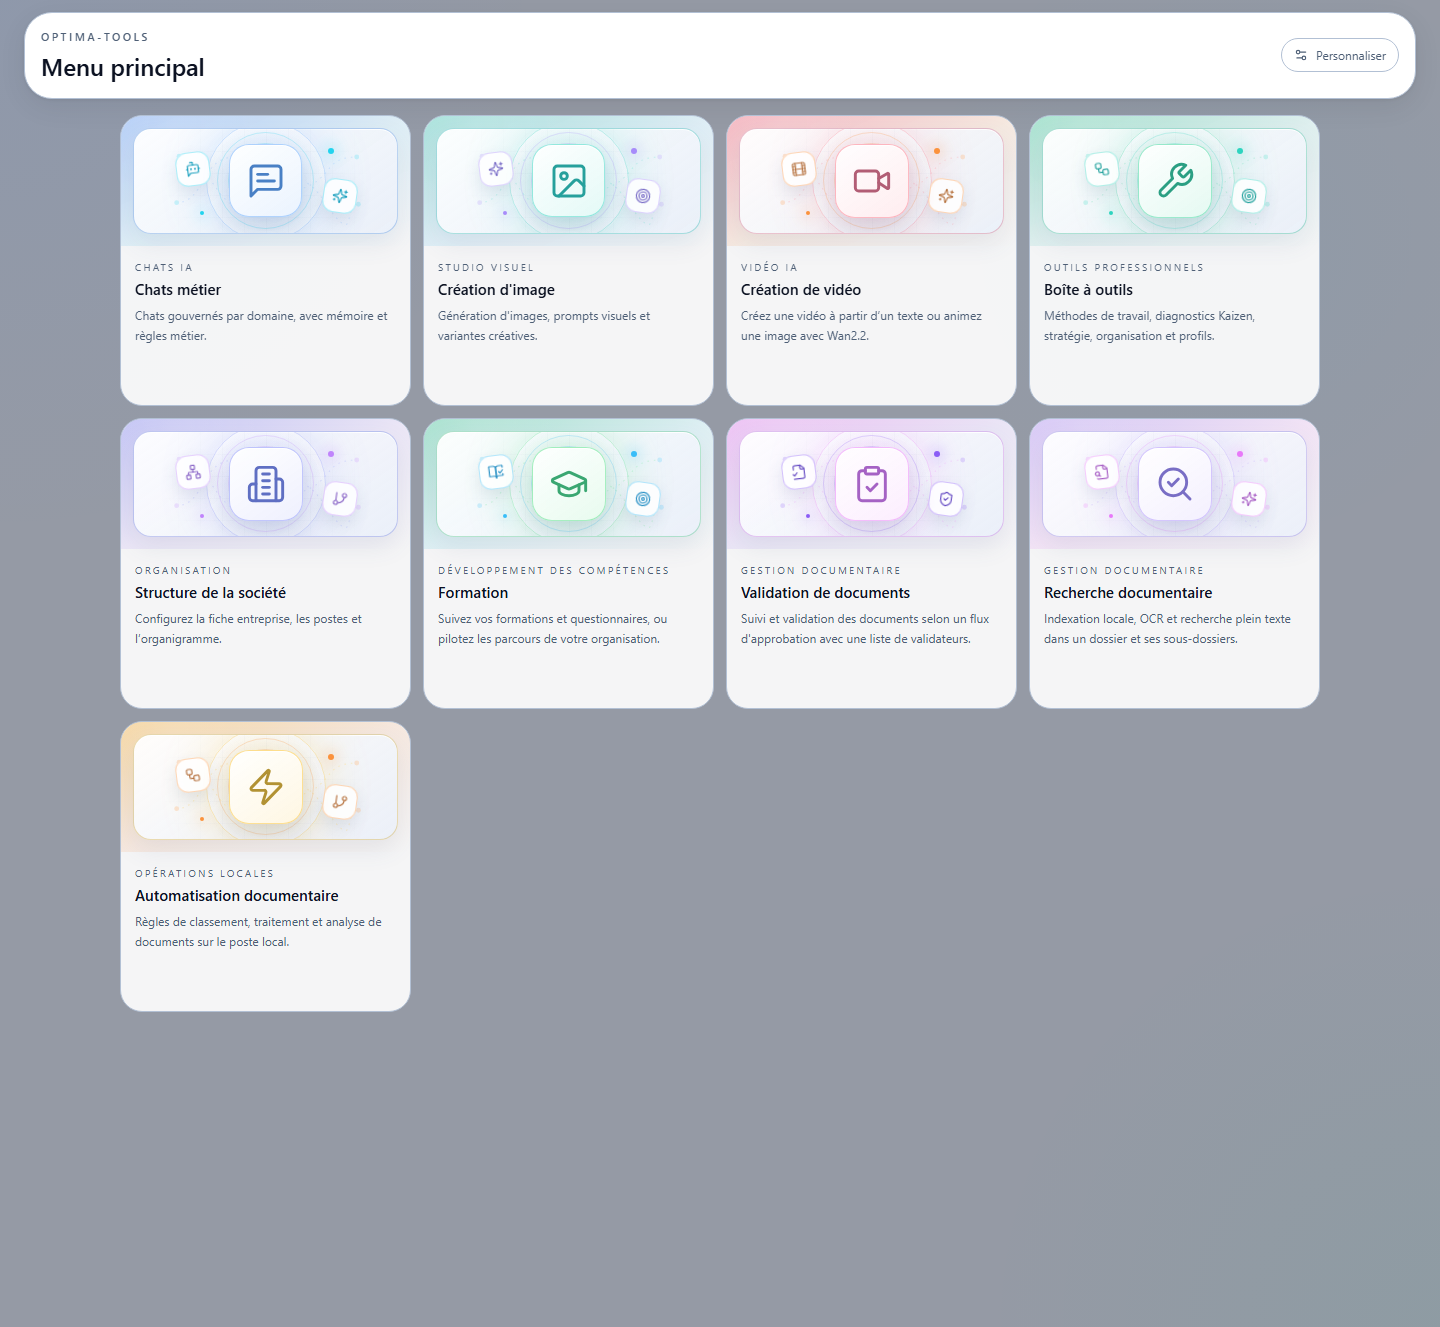Click the small branch icon on Structure de la société card
The height and width of the screenshot is (1327, 1440).
pos(340,499)
